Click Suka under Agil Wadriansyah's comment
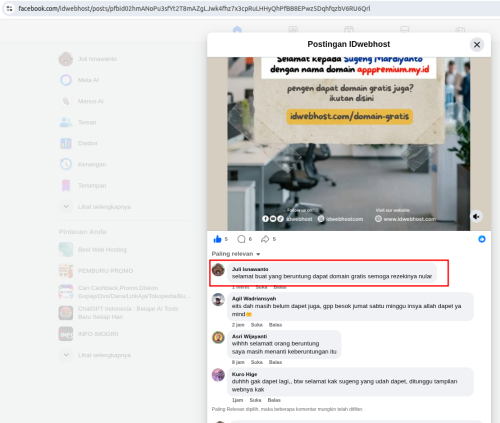The image size is (500, 423). (x=257, y=325)
